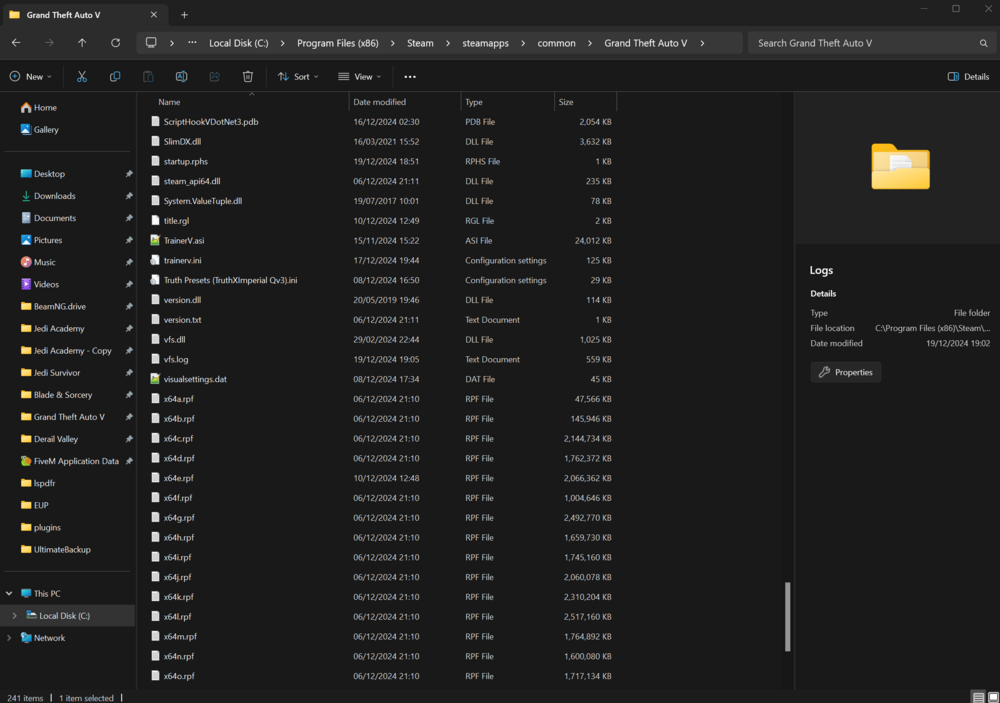The image size is (1000, 703).
Task: Navigate up one folder level
Action: 82,43
